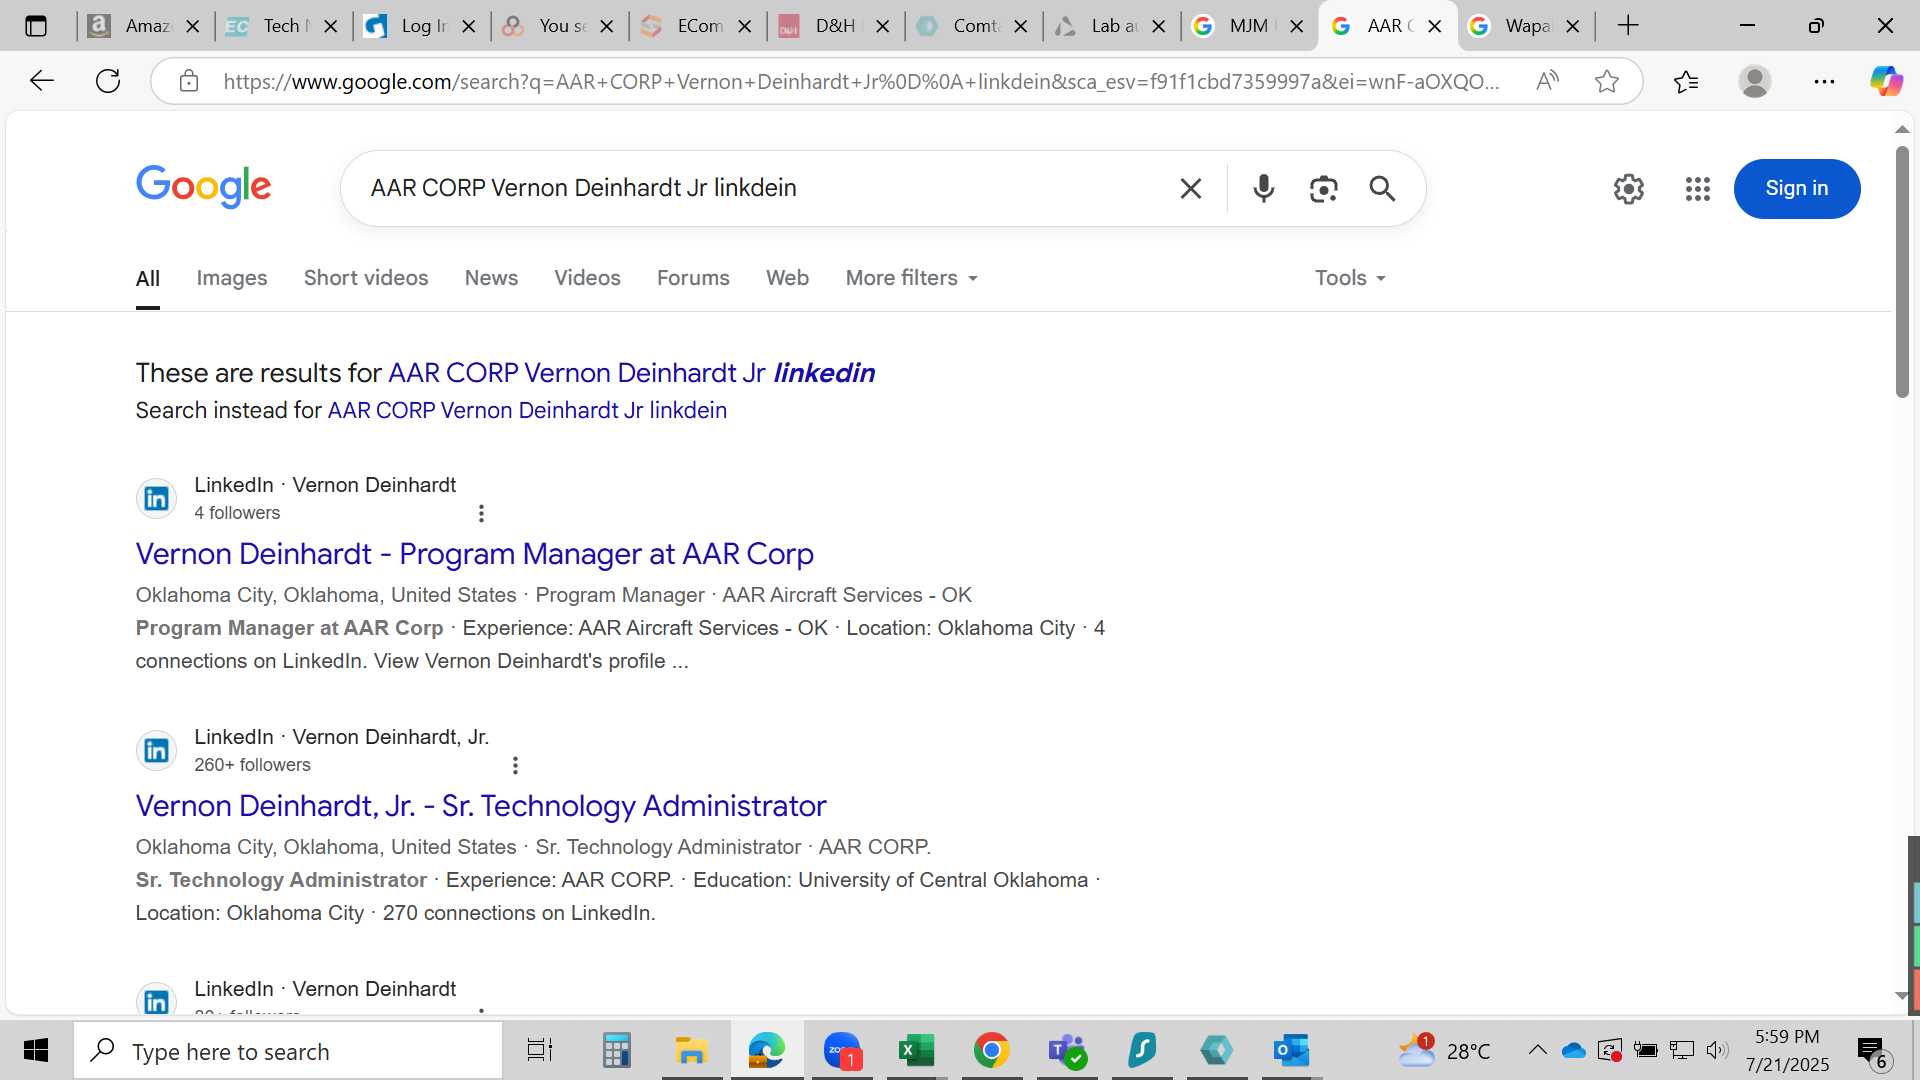Close the Tech browser tab
Image resolution: width=1920 pixels, height=1080 pixels.
click(x=331, y=26)
